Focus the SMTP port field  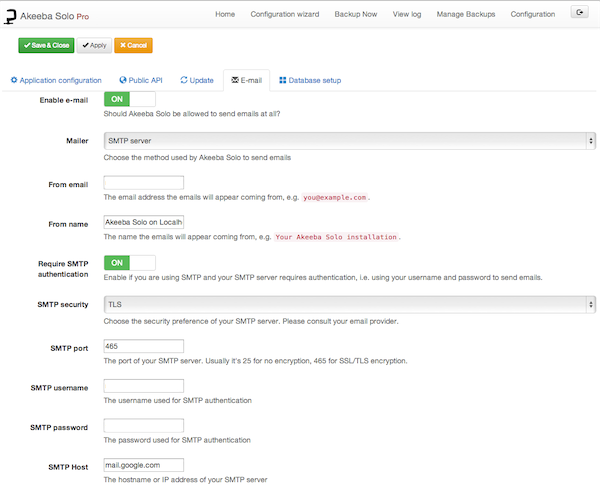click(x=143, y=346)
